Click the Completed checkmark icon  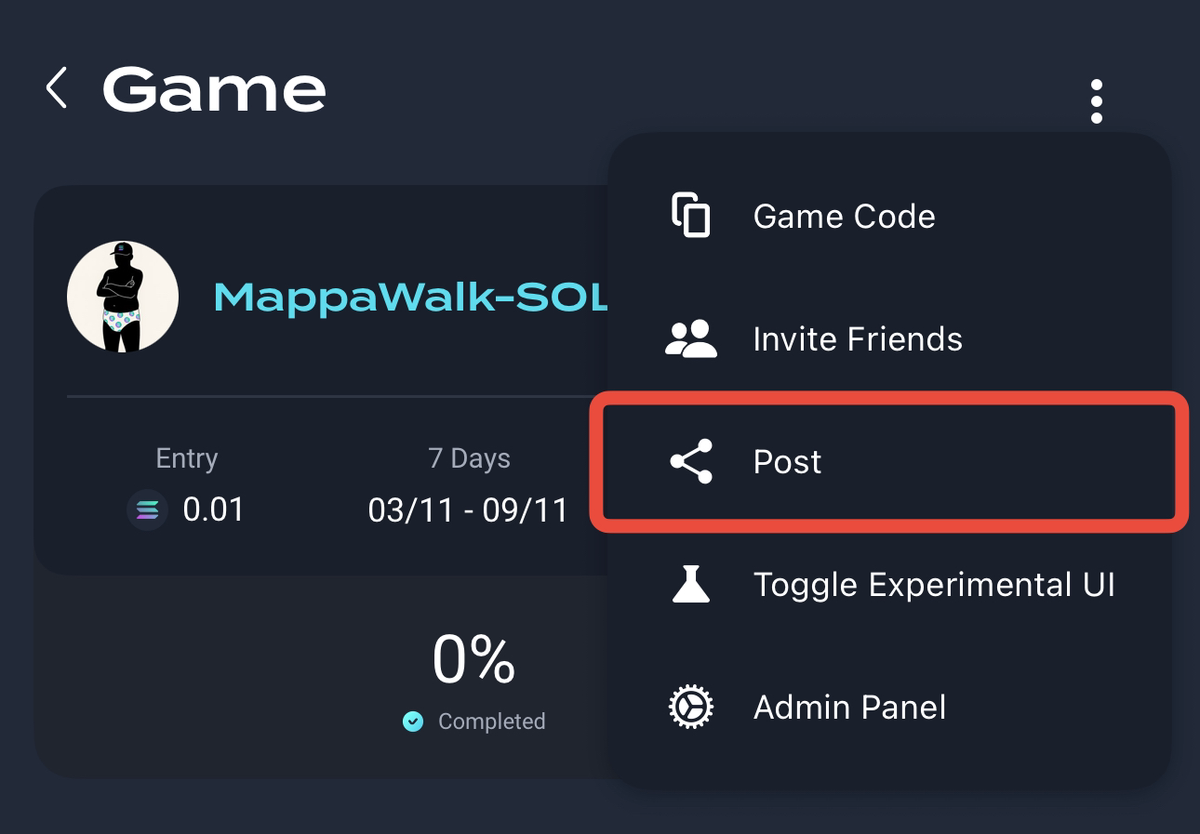point(413,721)
